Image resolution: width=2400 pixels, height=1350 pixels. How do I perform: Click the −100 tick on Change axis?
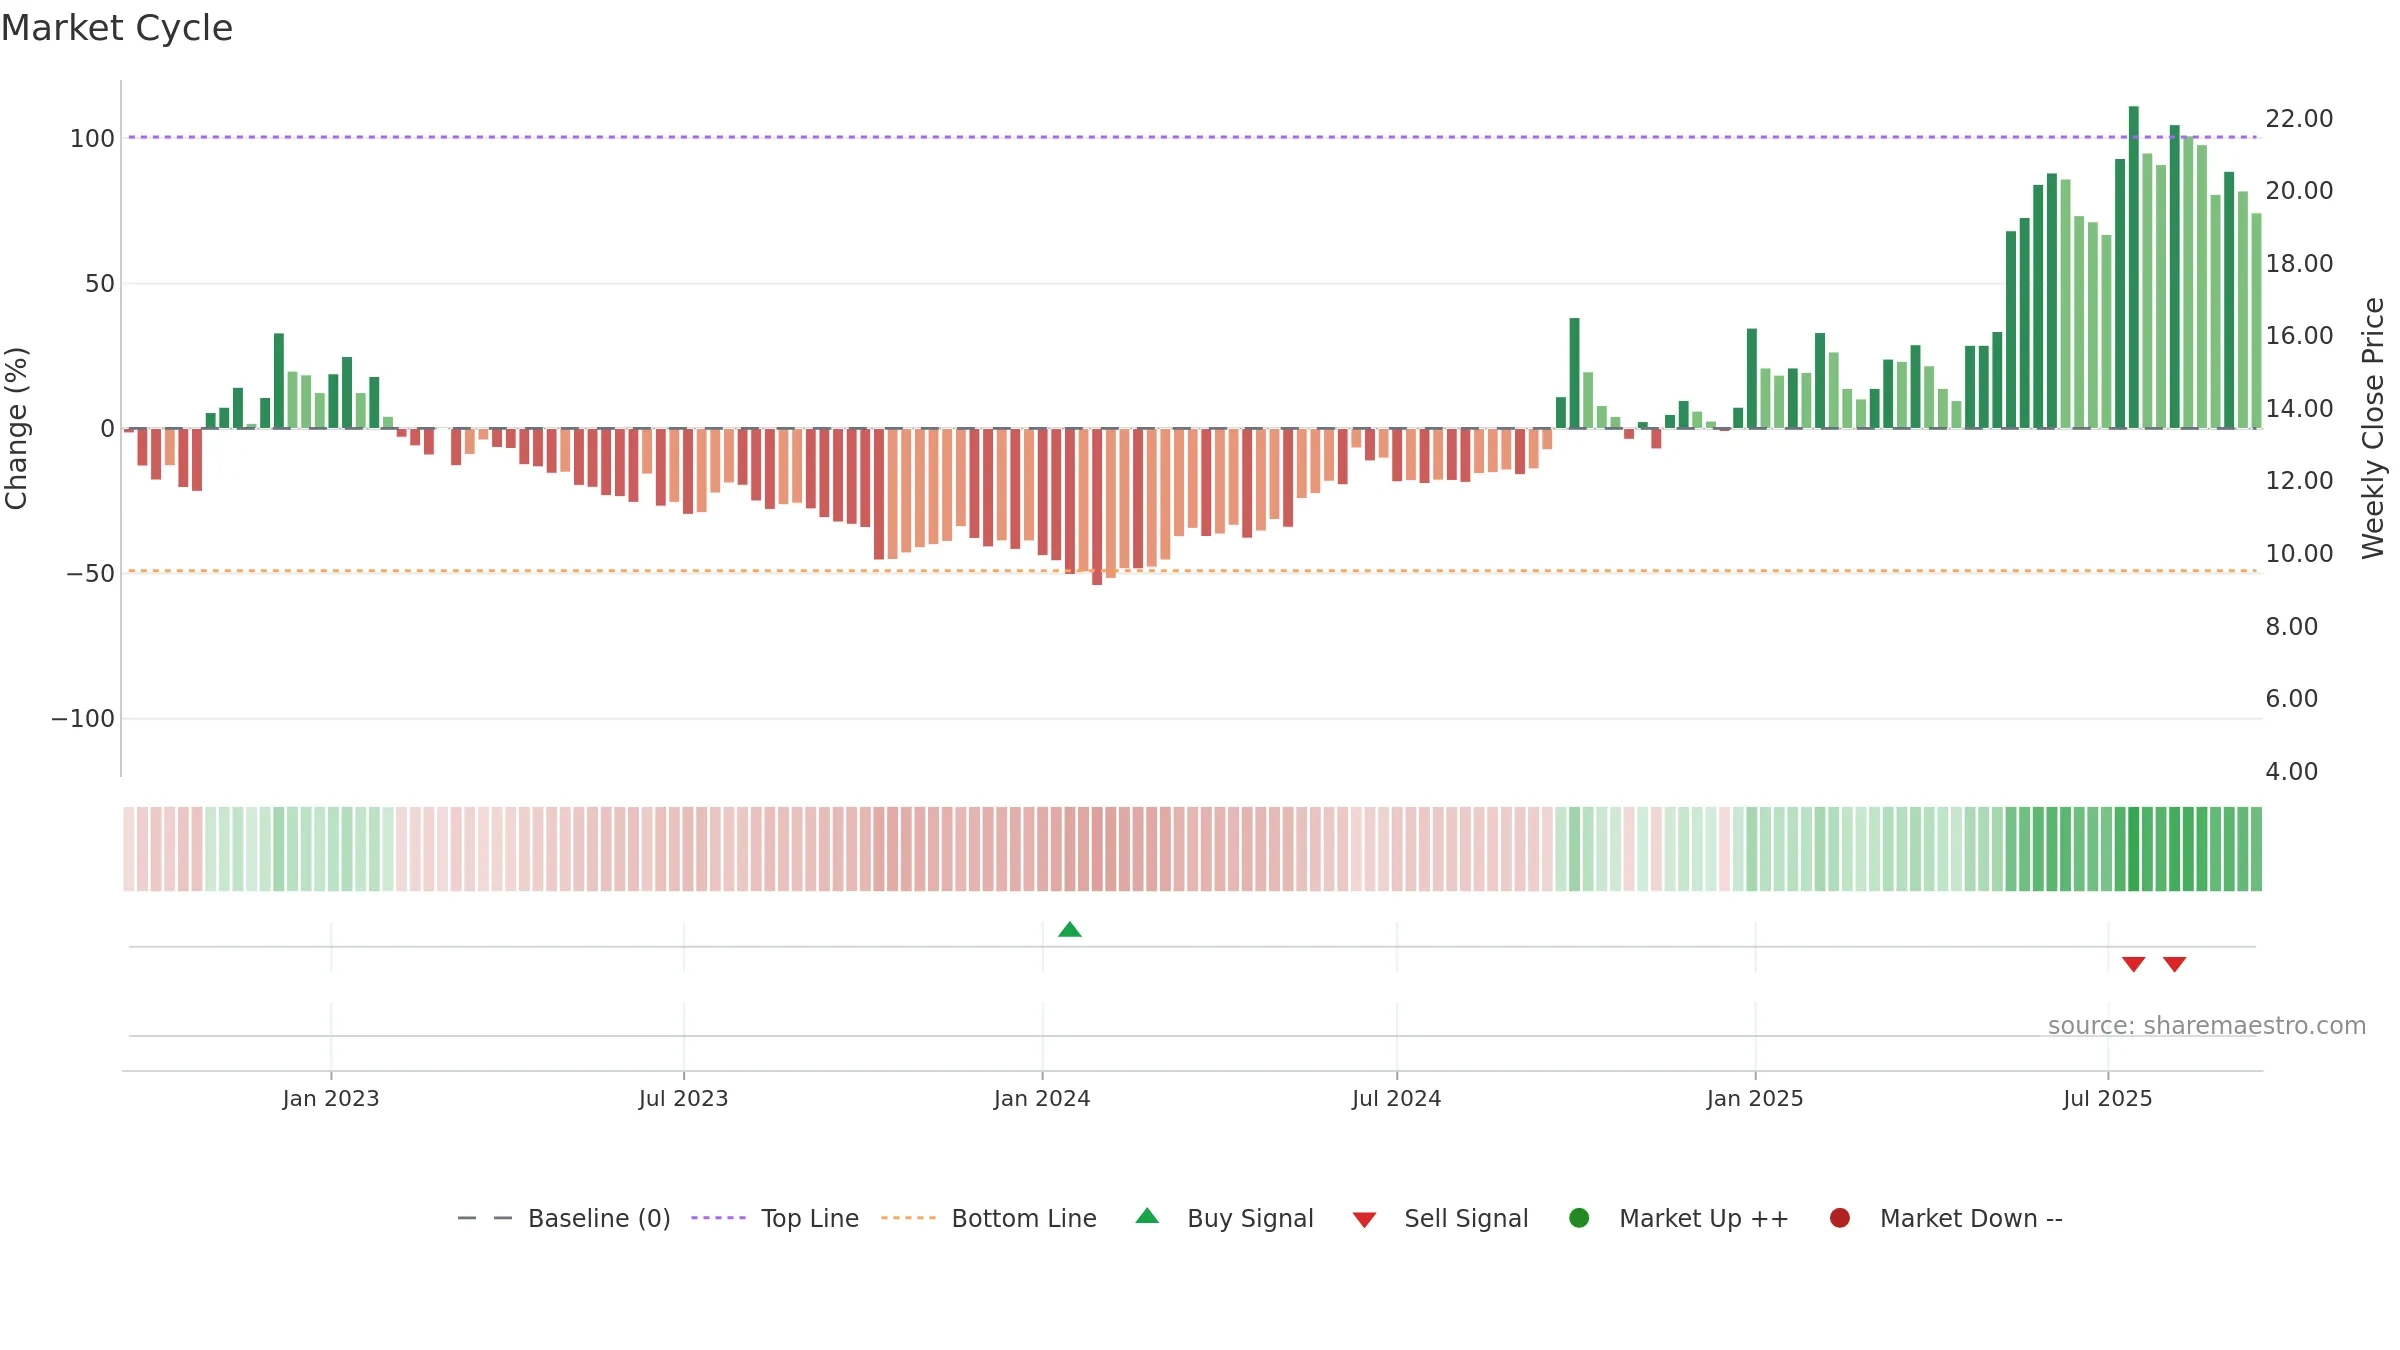pyautogui.click(x=83, y=719)
